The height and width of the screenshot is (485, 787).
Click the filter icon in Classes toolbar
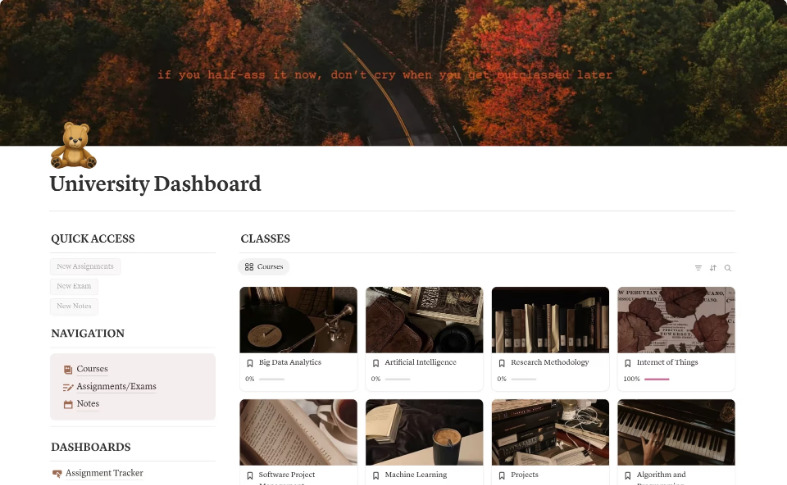pos(698,268)
